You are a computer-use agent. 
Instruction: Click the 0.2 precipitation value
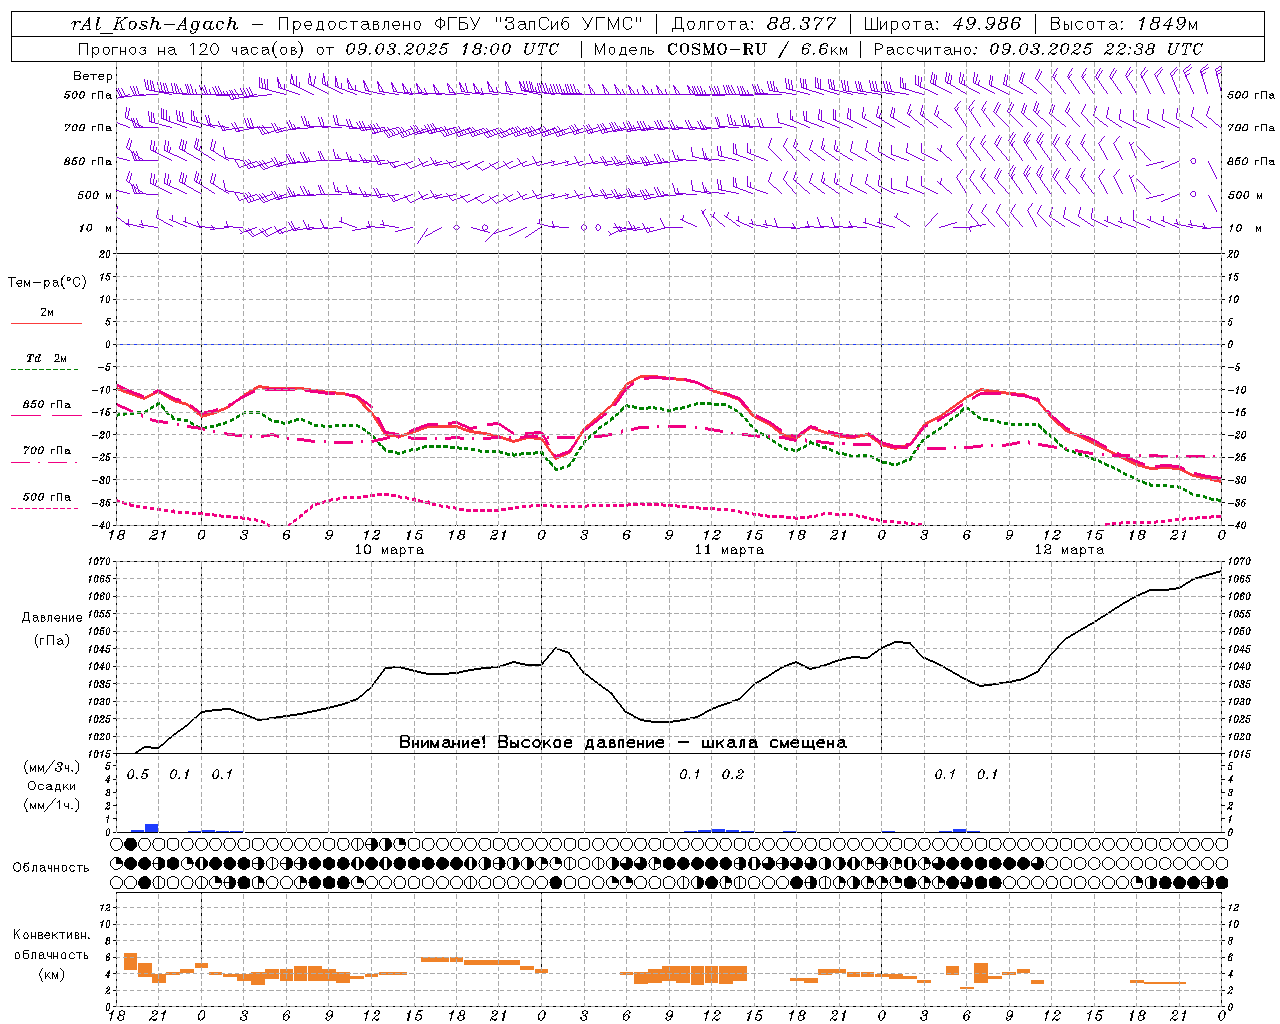point(733,775)
